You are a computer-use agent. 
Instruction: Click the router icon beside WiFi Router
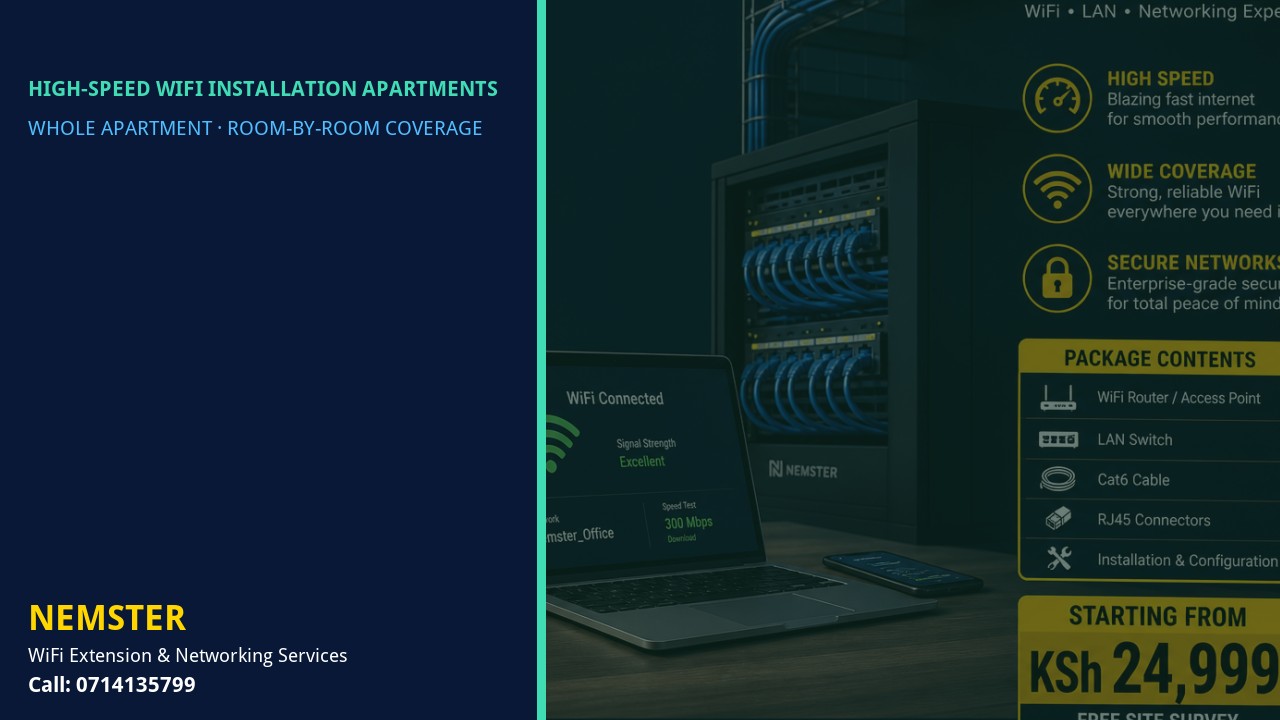point(1058,398)
